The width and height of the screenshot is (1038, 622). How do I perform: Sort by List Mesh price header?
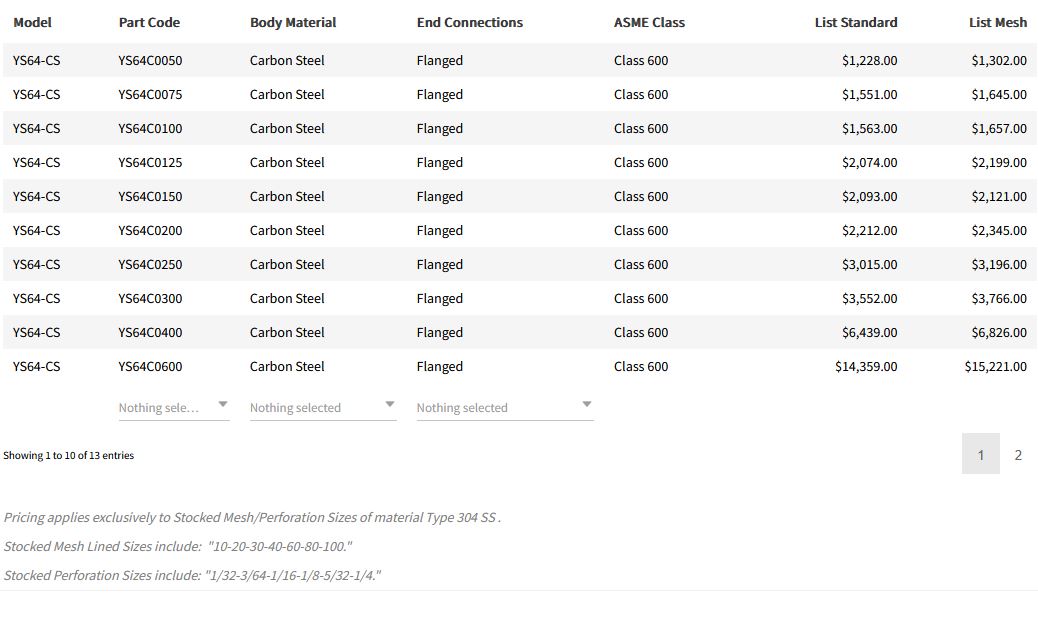coord(997,22)
